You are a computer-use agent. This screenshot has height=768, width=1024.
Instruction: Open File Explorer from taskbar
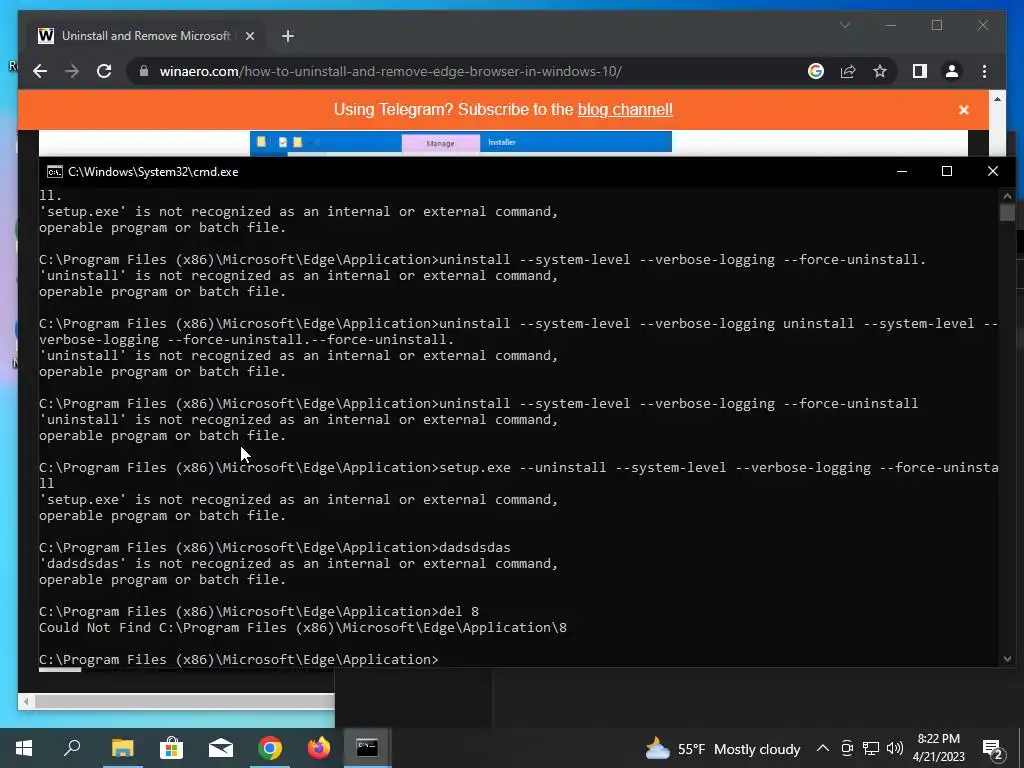click(122, 748)
